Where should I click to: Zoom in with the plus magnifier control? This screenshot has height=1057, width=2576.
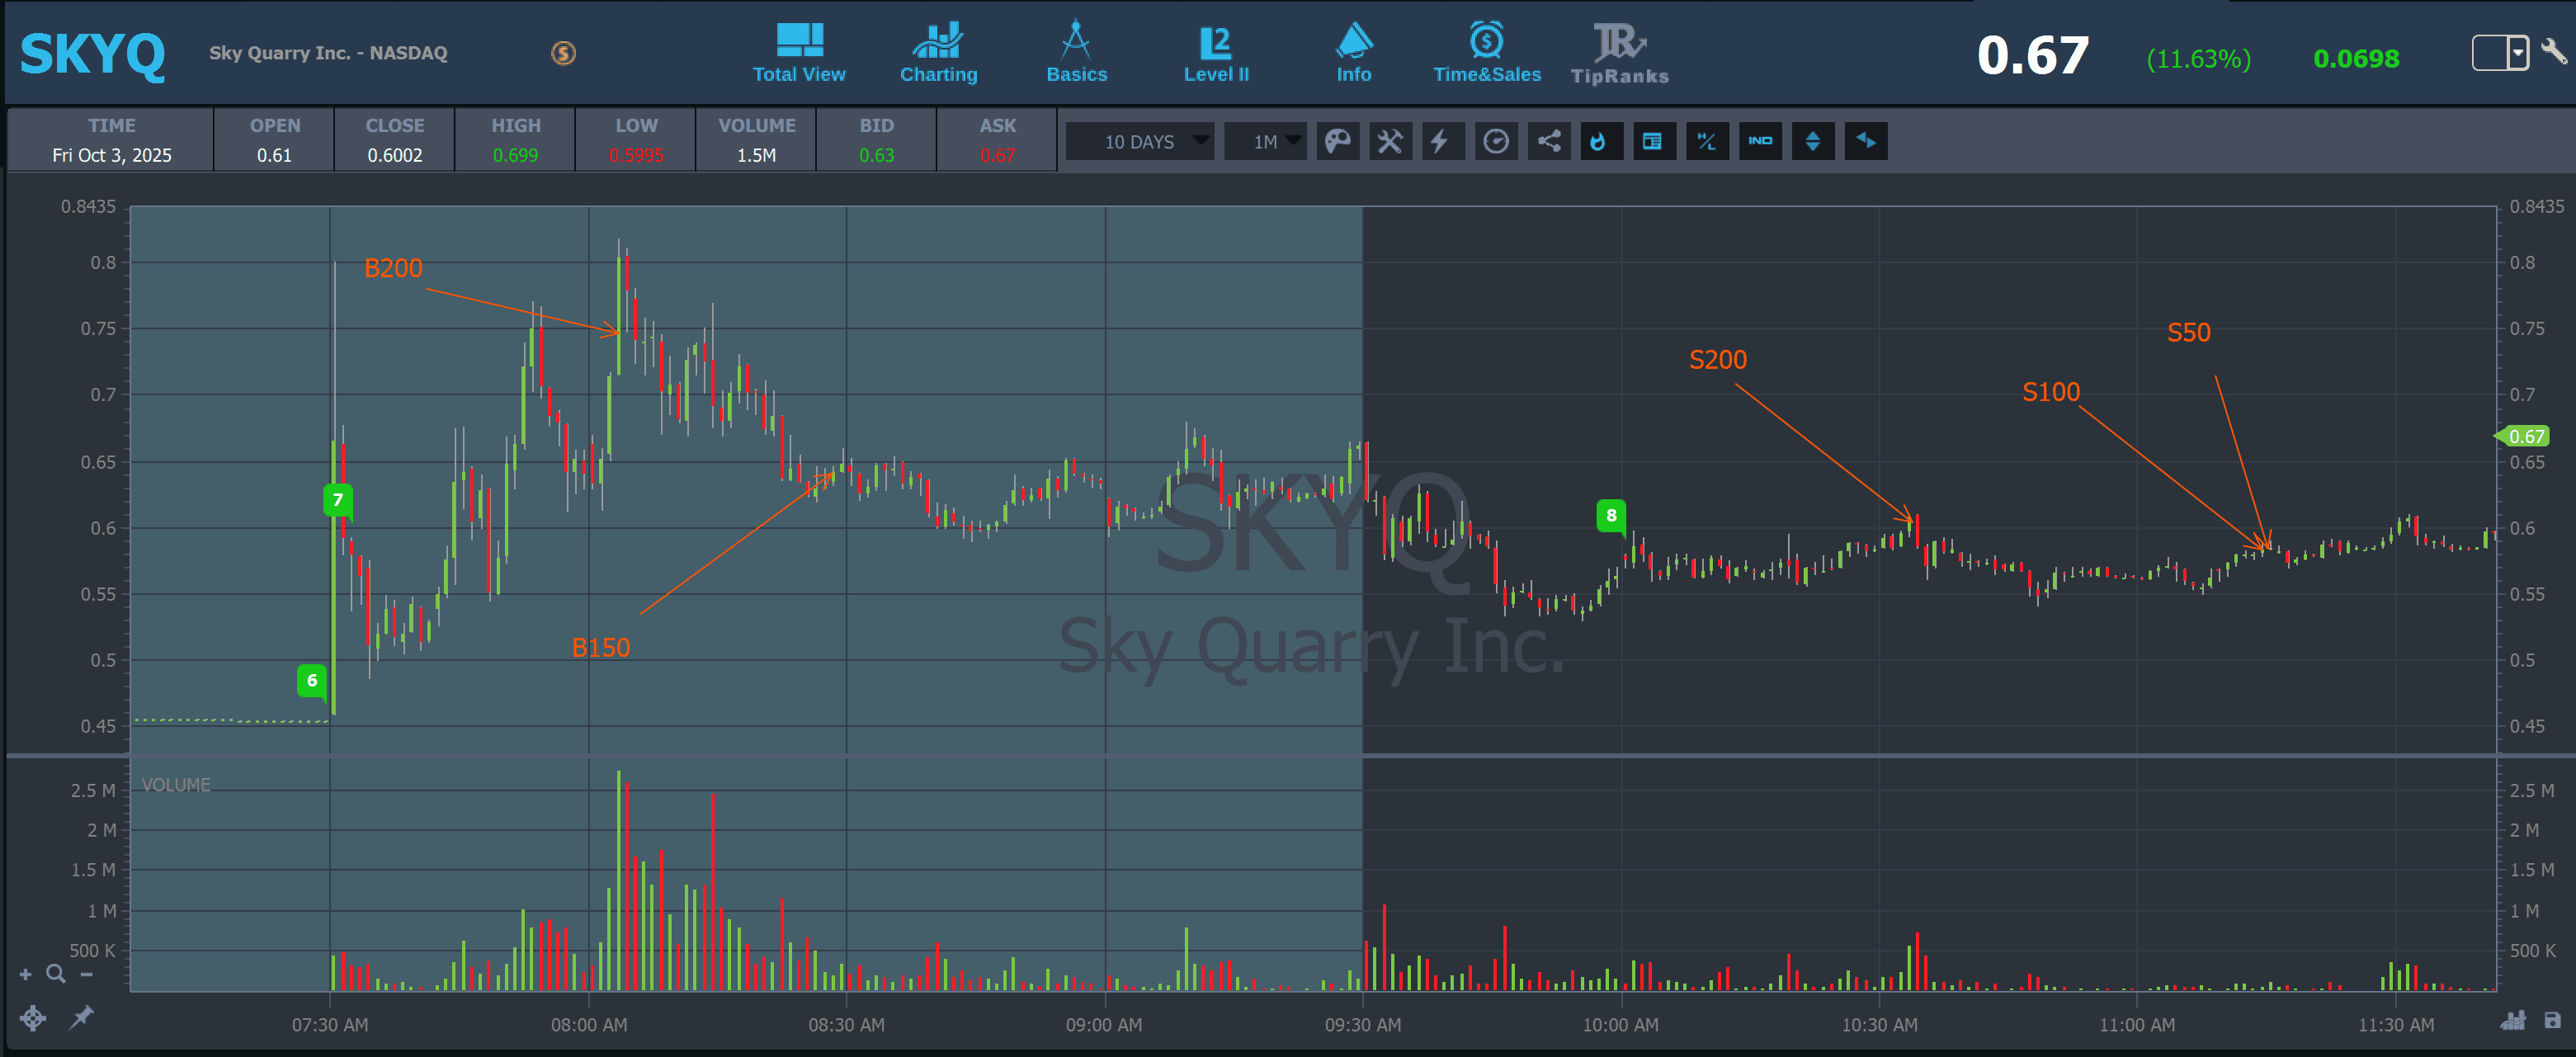pyautogui.click(x=26, y=974)
